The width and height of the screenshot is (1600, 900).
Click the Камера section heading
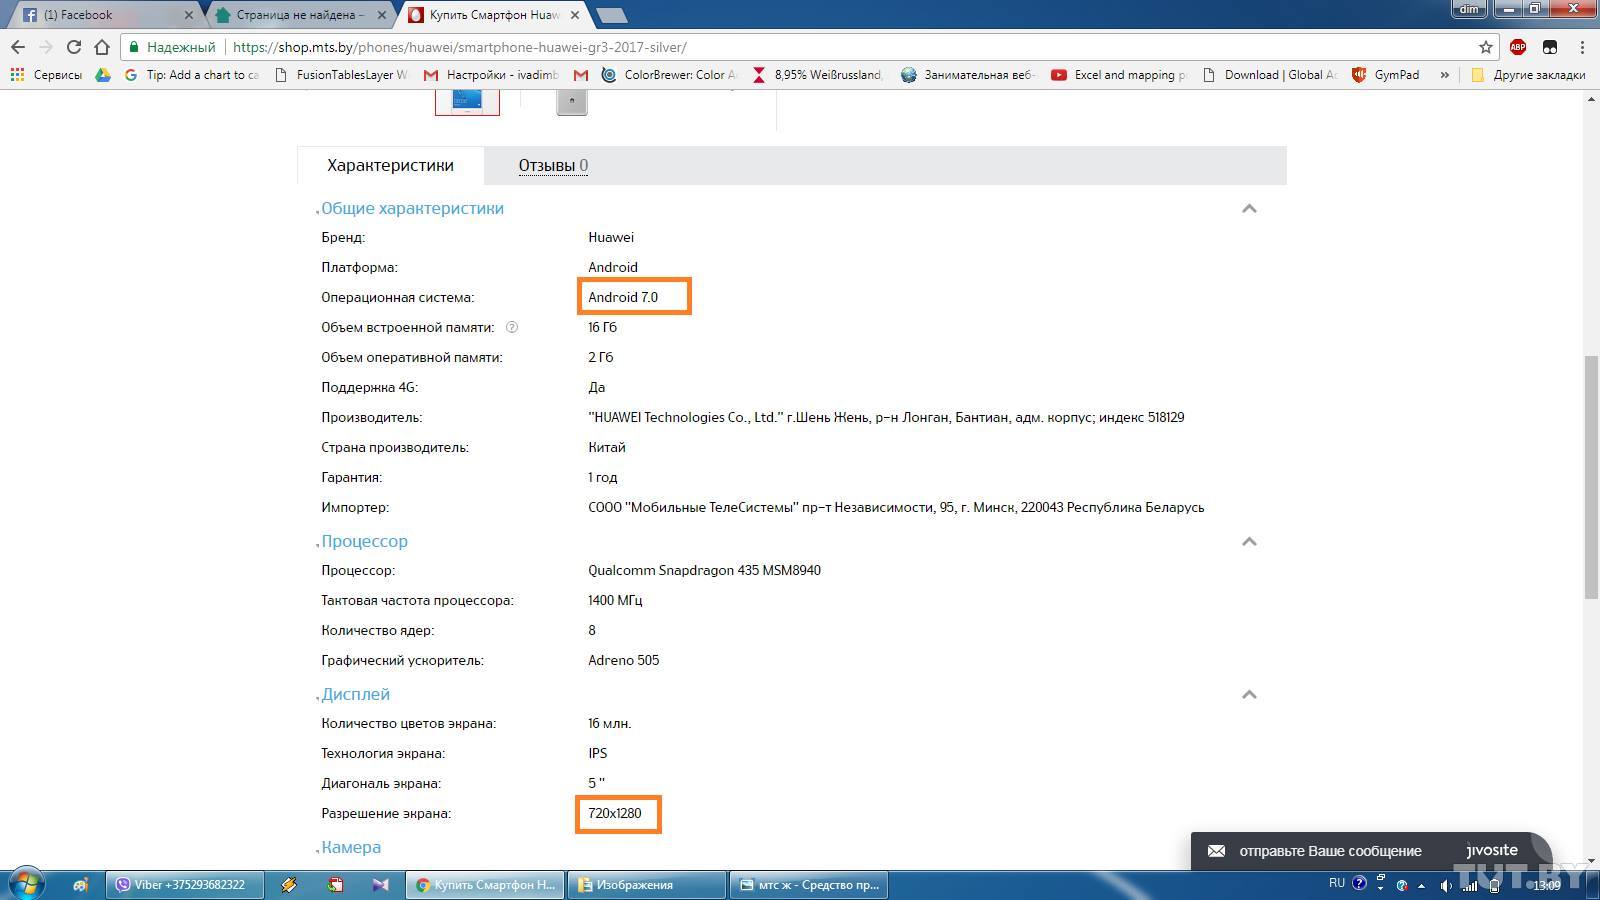tap(351, 848)
